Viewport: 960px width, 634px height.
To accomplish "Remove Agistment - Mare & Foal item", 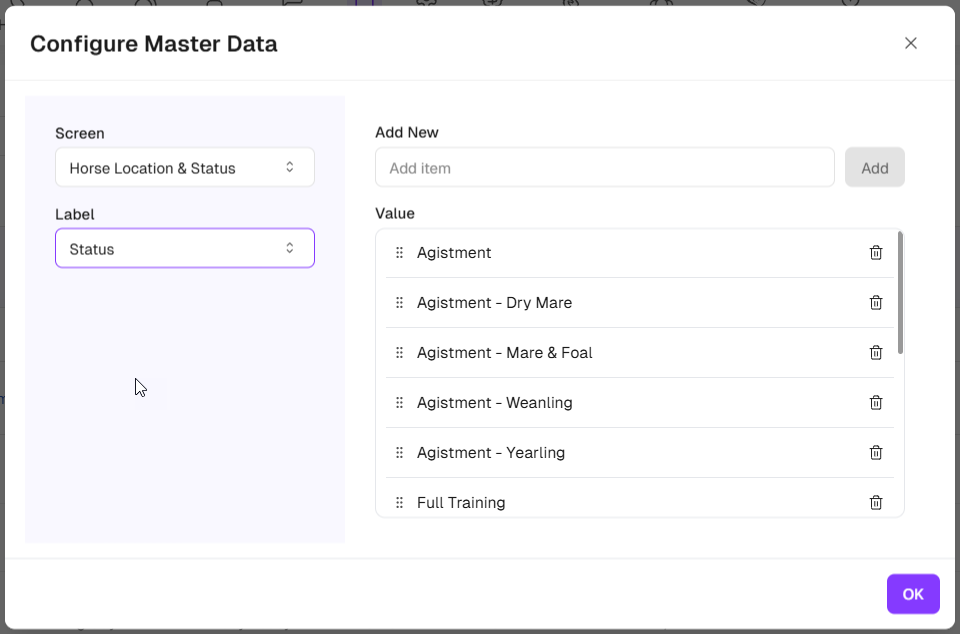I will coord(876,353).
